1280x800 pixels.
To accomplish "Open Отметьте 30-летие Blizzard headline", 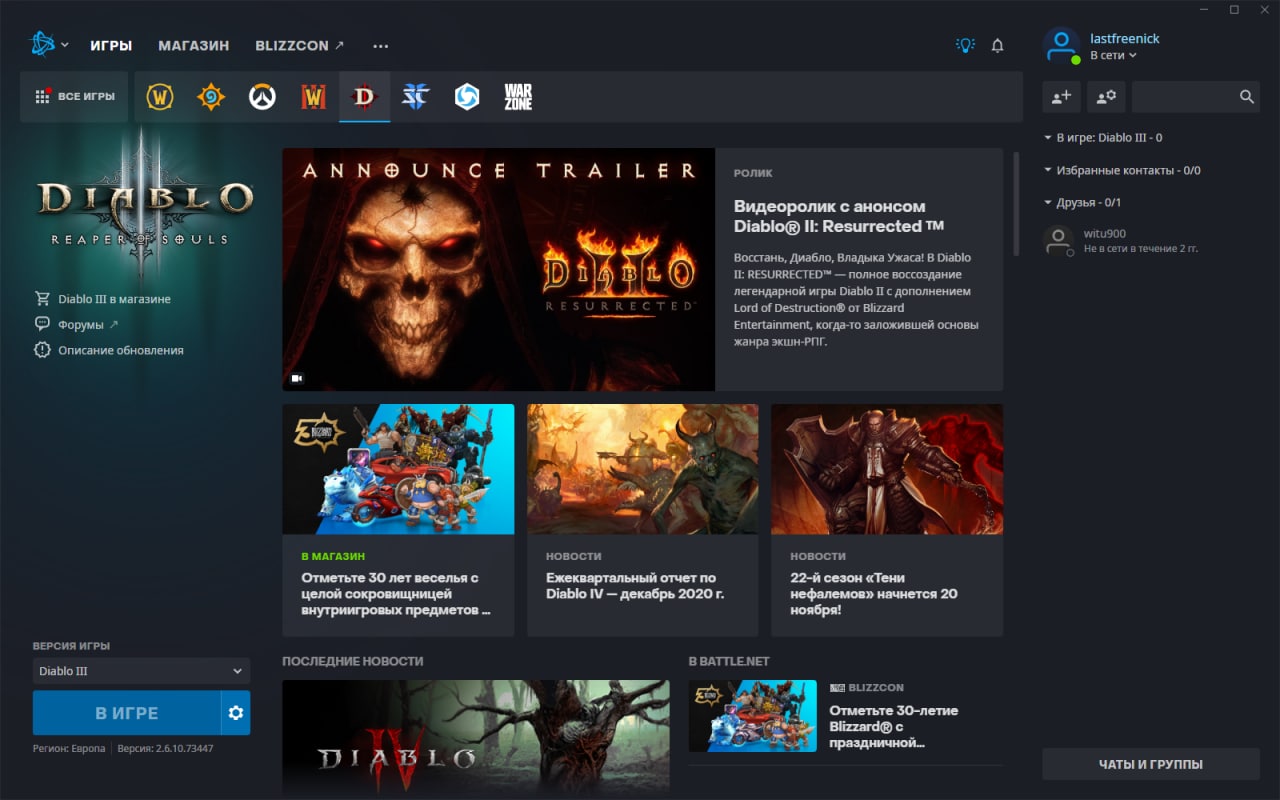I will tap(893, 727).
